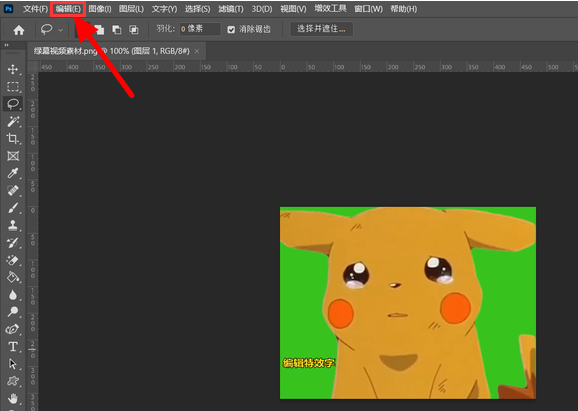Select the Rectangular Marquee tool

click(13, 87)
